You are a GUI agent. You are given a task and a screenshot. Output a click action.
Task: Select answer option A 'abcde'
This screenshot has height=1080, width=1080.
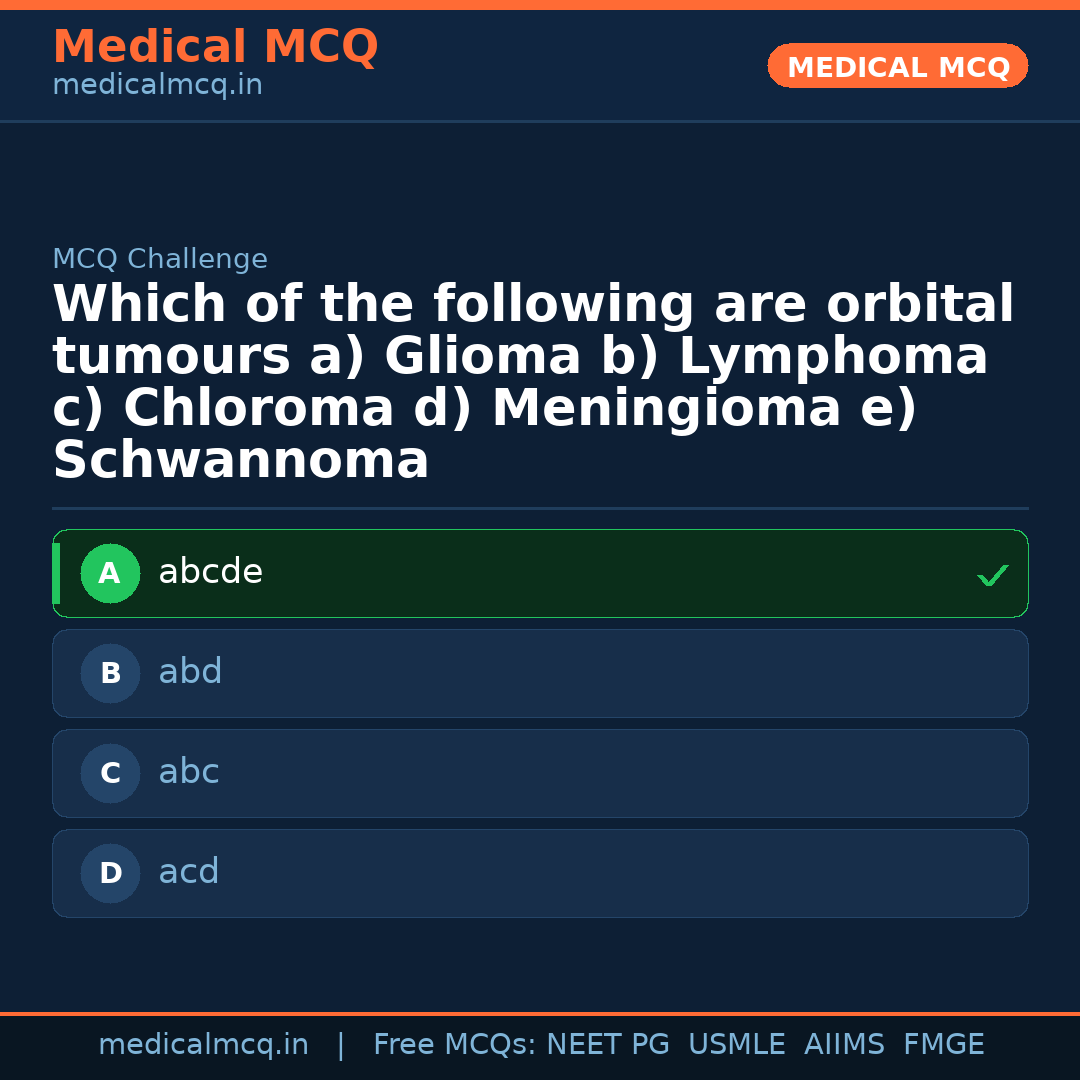[x=540, y=573]
